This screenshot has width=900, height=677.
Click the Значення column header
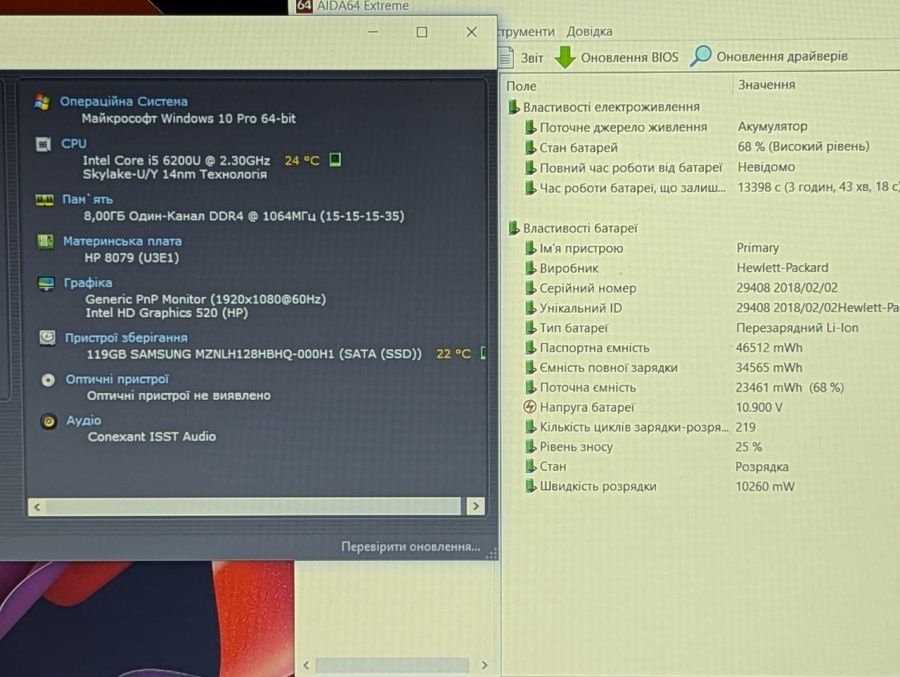pyautogui.click(x=766, y=84)
